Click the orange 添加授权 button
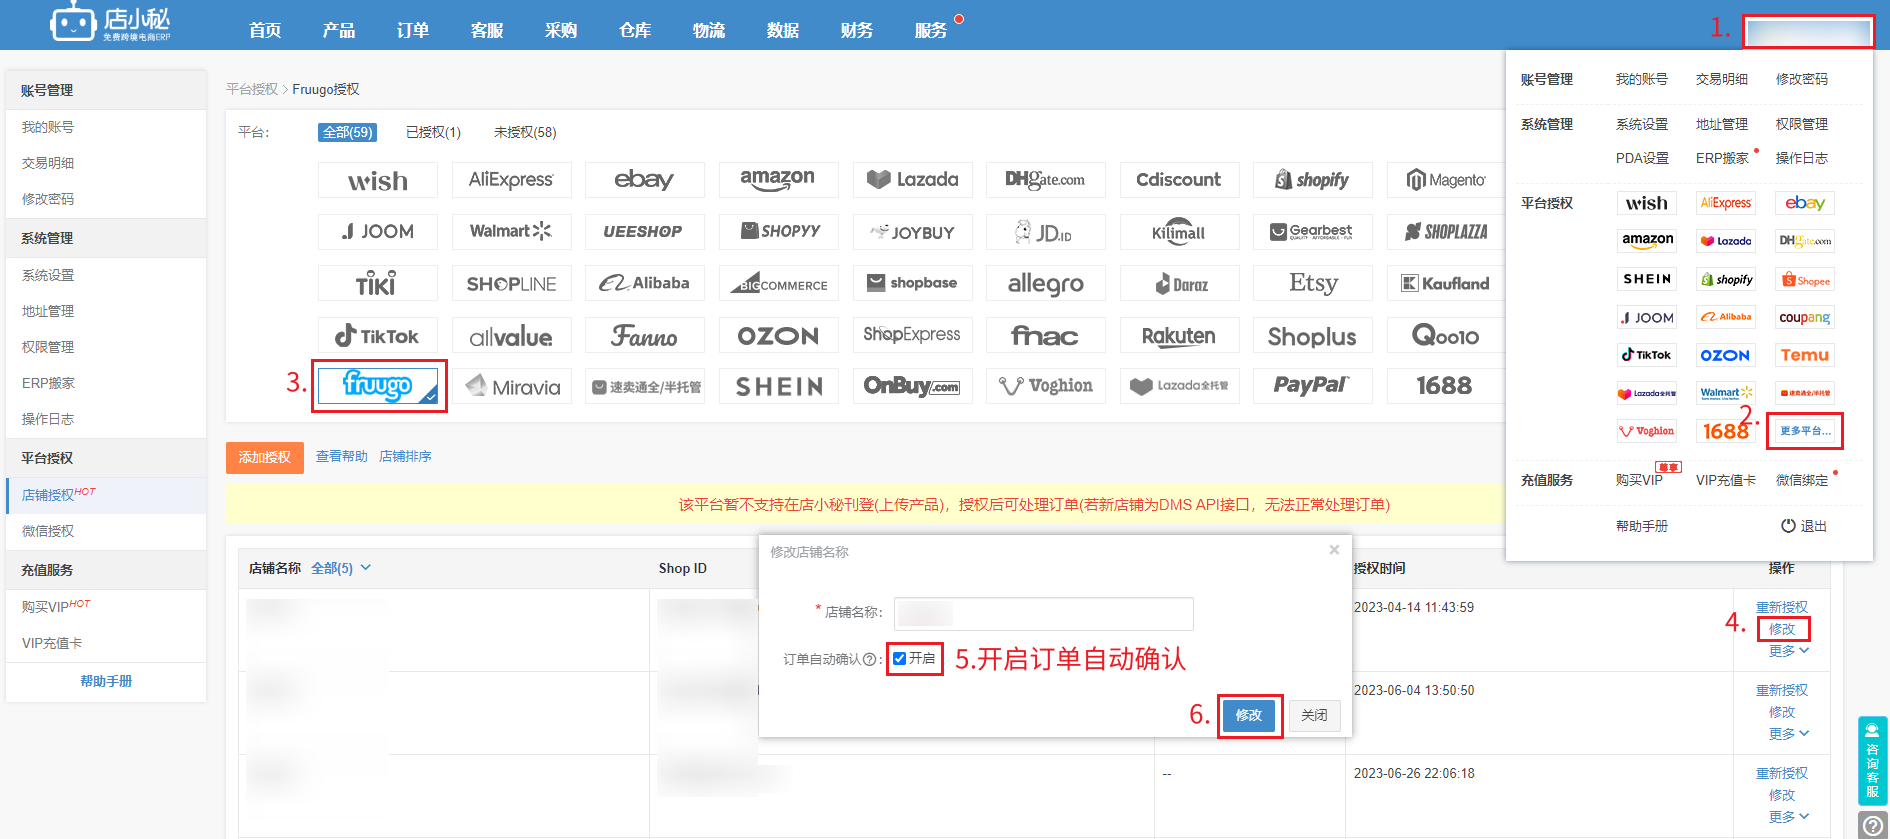Screen dimensions: 1890x839 click(x=265, y=457)
